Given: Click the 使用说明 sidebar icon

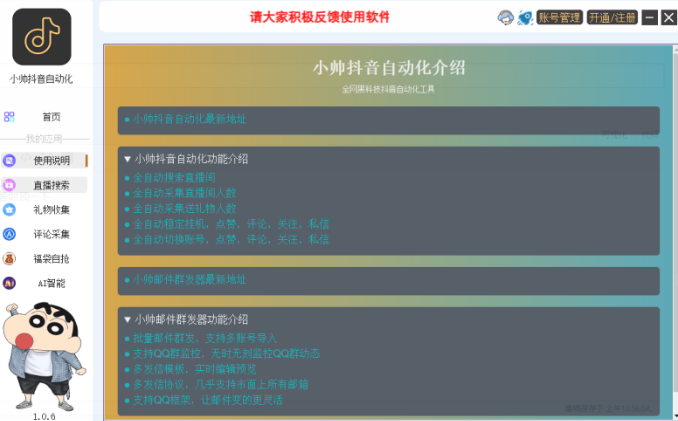Looking at the screenshot, I should point(9,161).
